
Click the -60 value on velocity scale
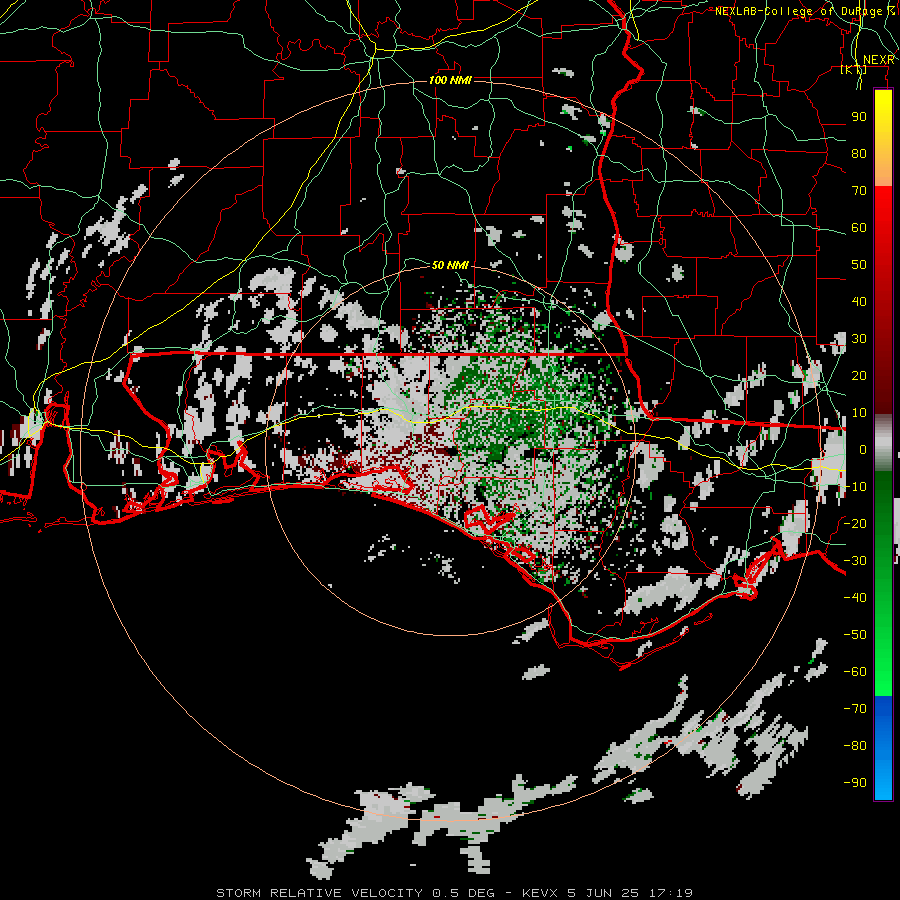pos(855,672)
